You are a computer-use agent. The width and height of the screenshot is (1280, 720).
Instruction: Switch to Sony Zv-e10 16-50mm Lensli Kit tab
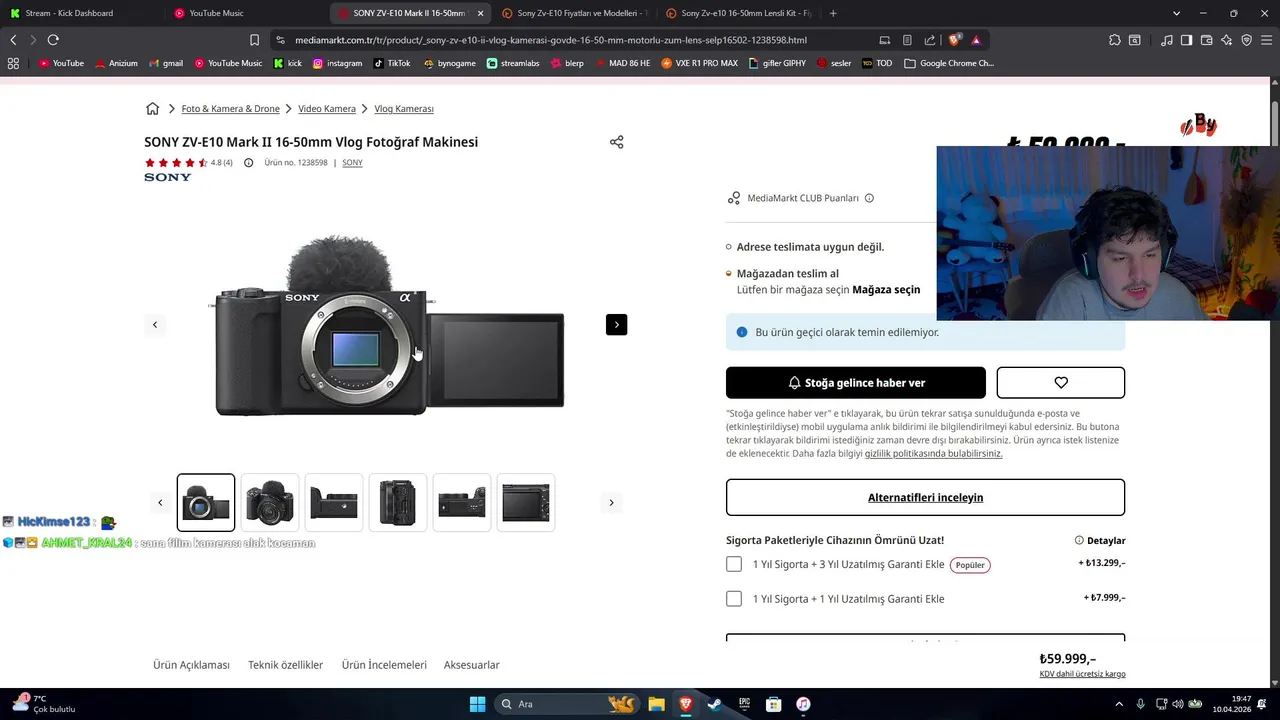[x=738, y=13]
